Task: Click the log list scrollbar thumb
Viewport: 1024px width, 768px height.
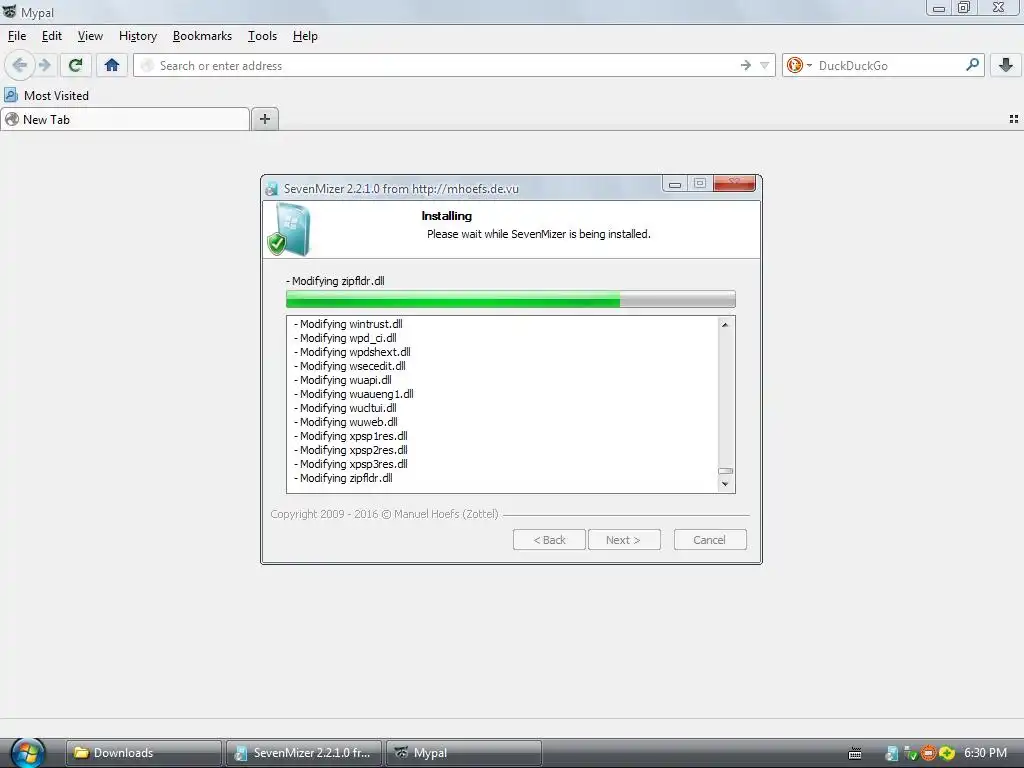Action: [x=725, y=470]
